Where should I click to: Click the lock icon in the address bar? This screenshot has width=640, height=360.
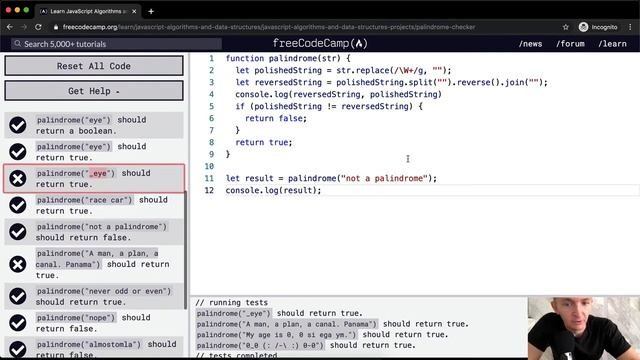click(56, 27)
